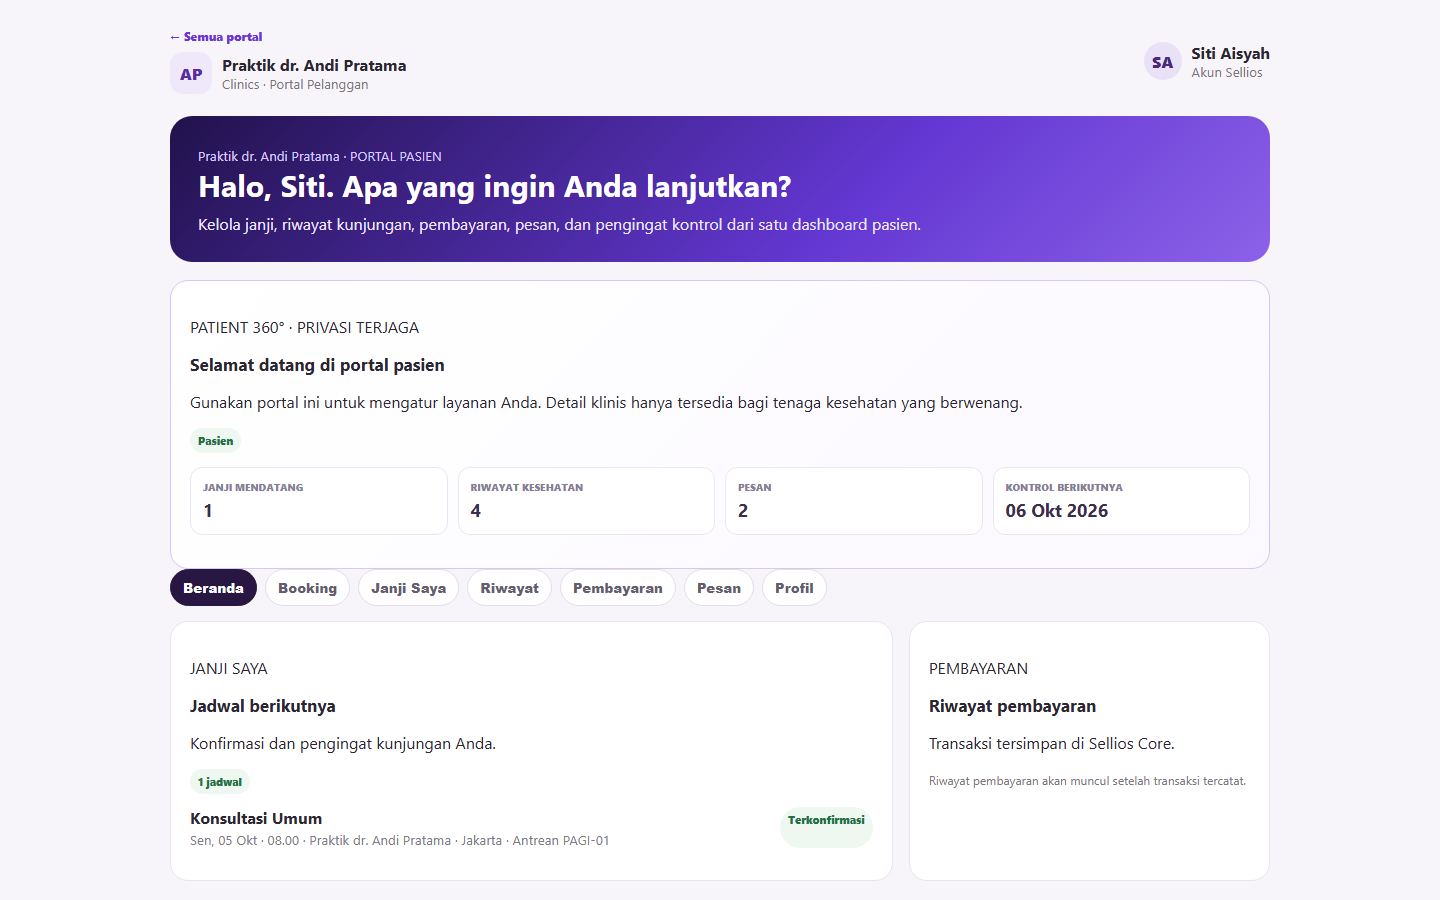Click the Praktik dr. Andi Pratama header title
This screenshot has width=1440, height=900.
coord(314,66)
